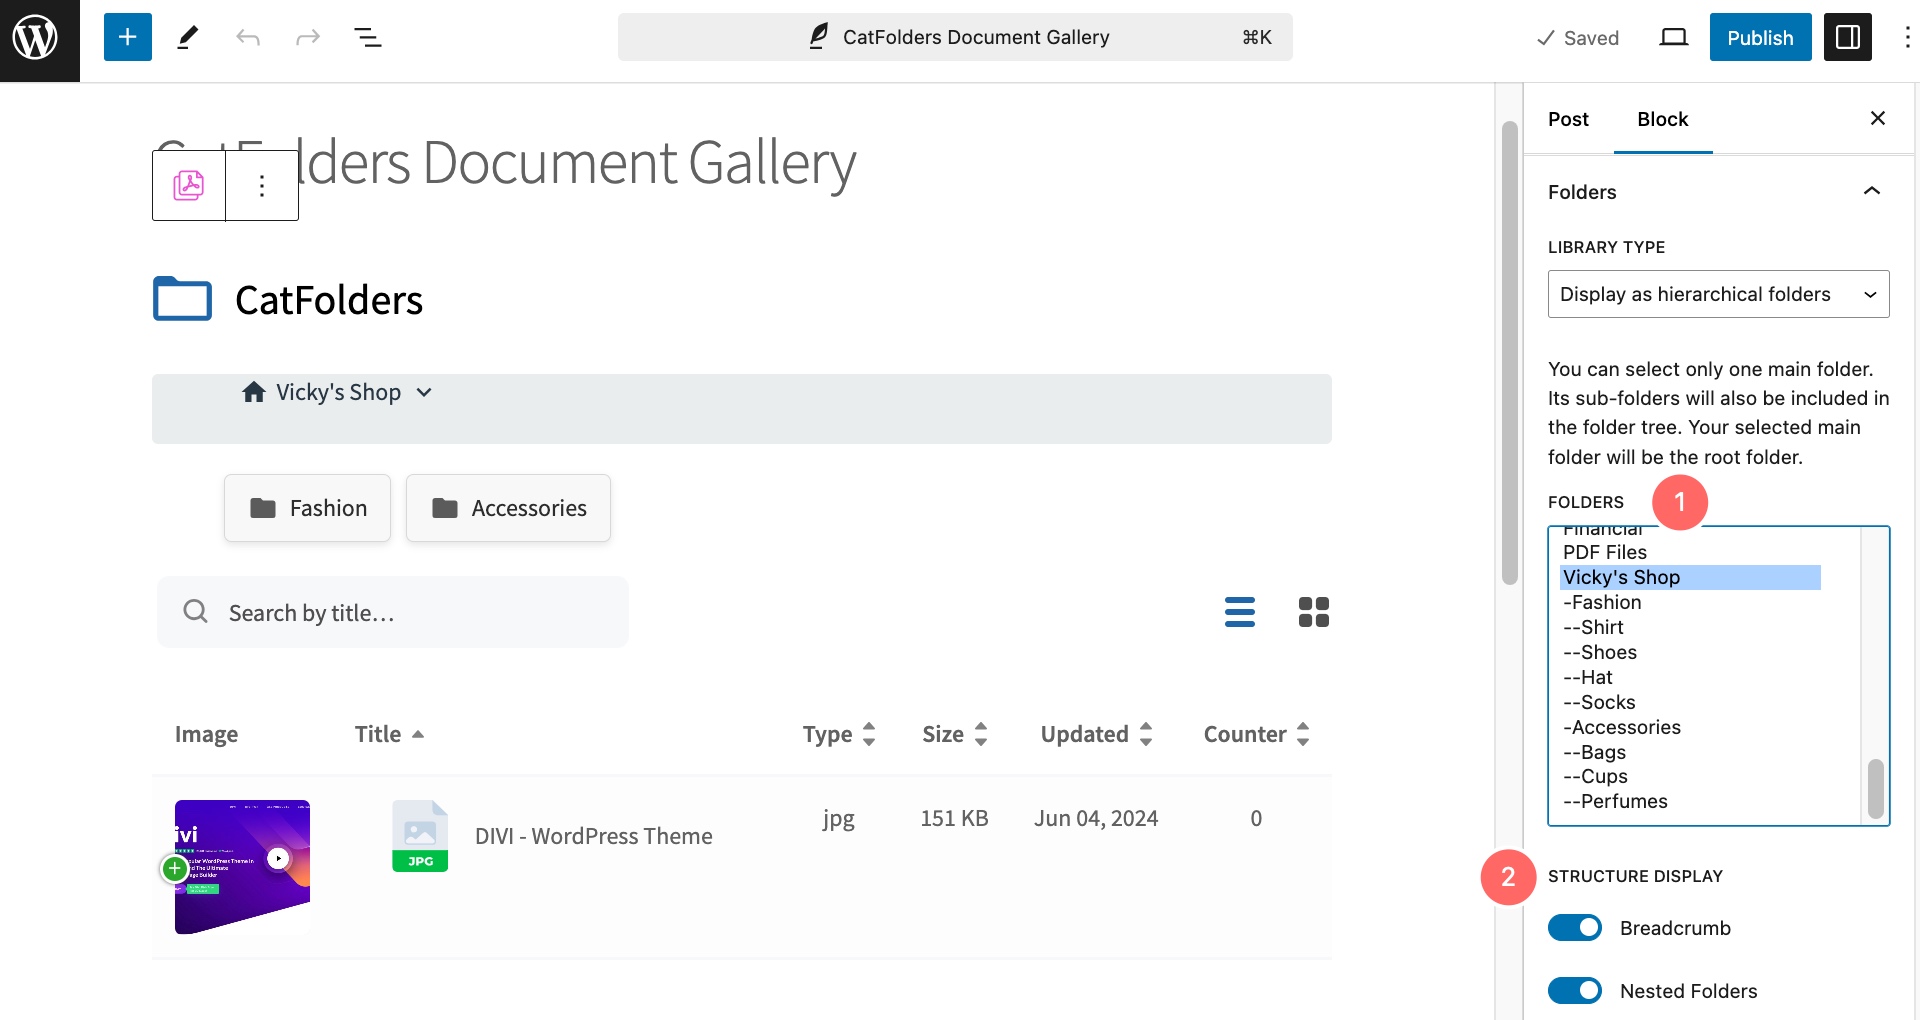Toggle the Settings sidebar panel icon

pos(1847,38)
